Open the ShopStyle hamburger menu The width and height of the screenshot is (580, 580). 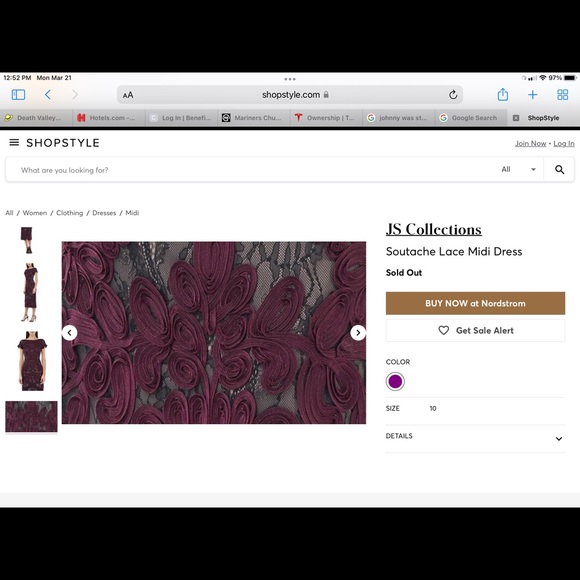[14, 142]
